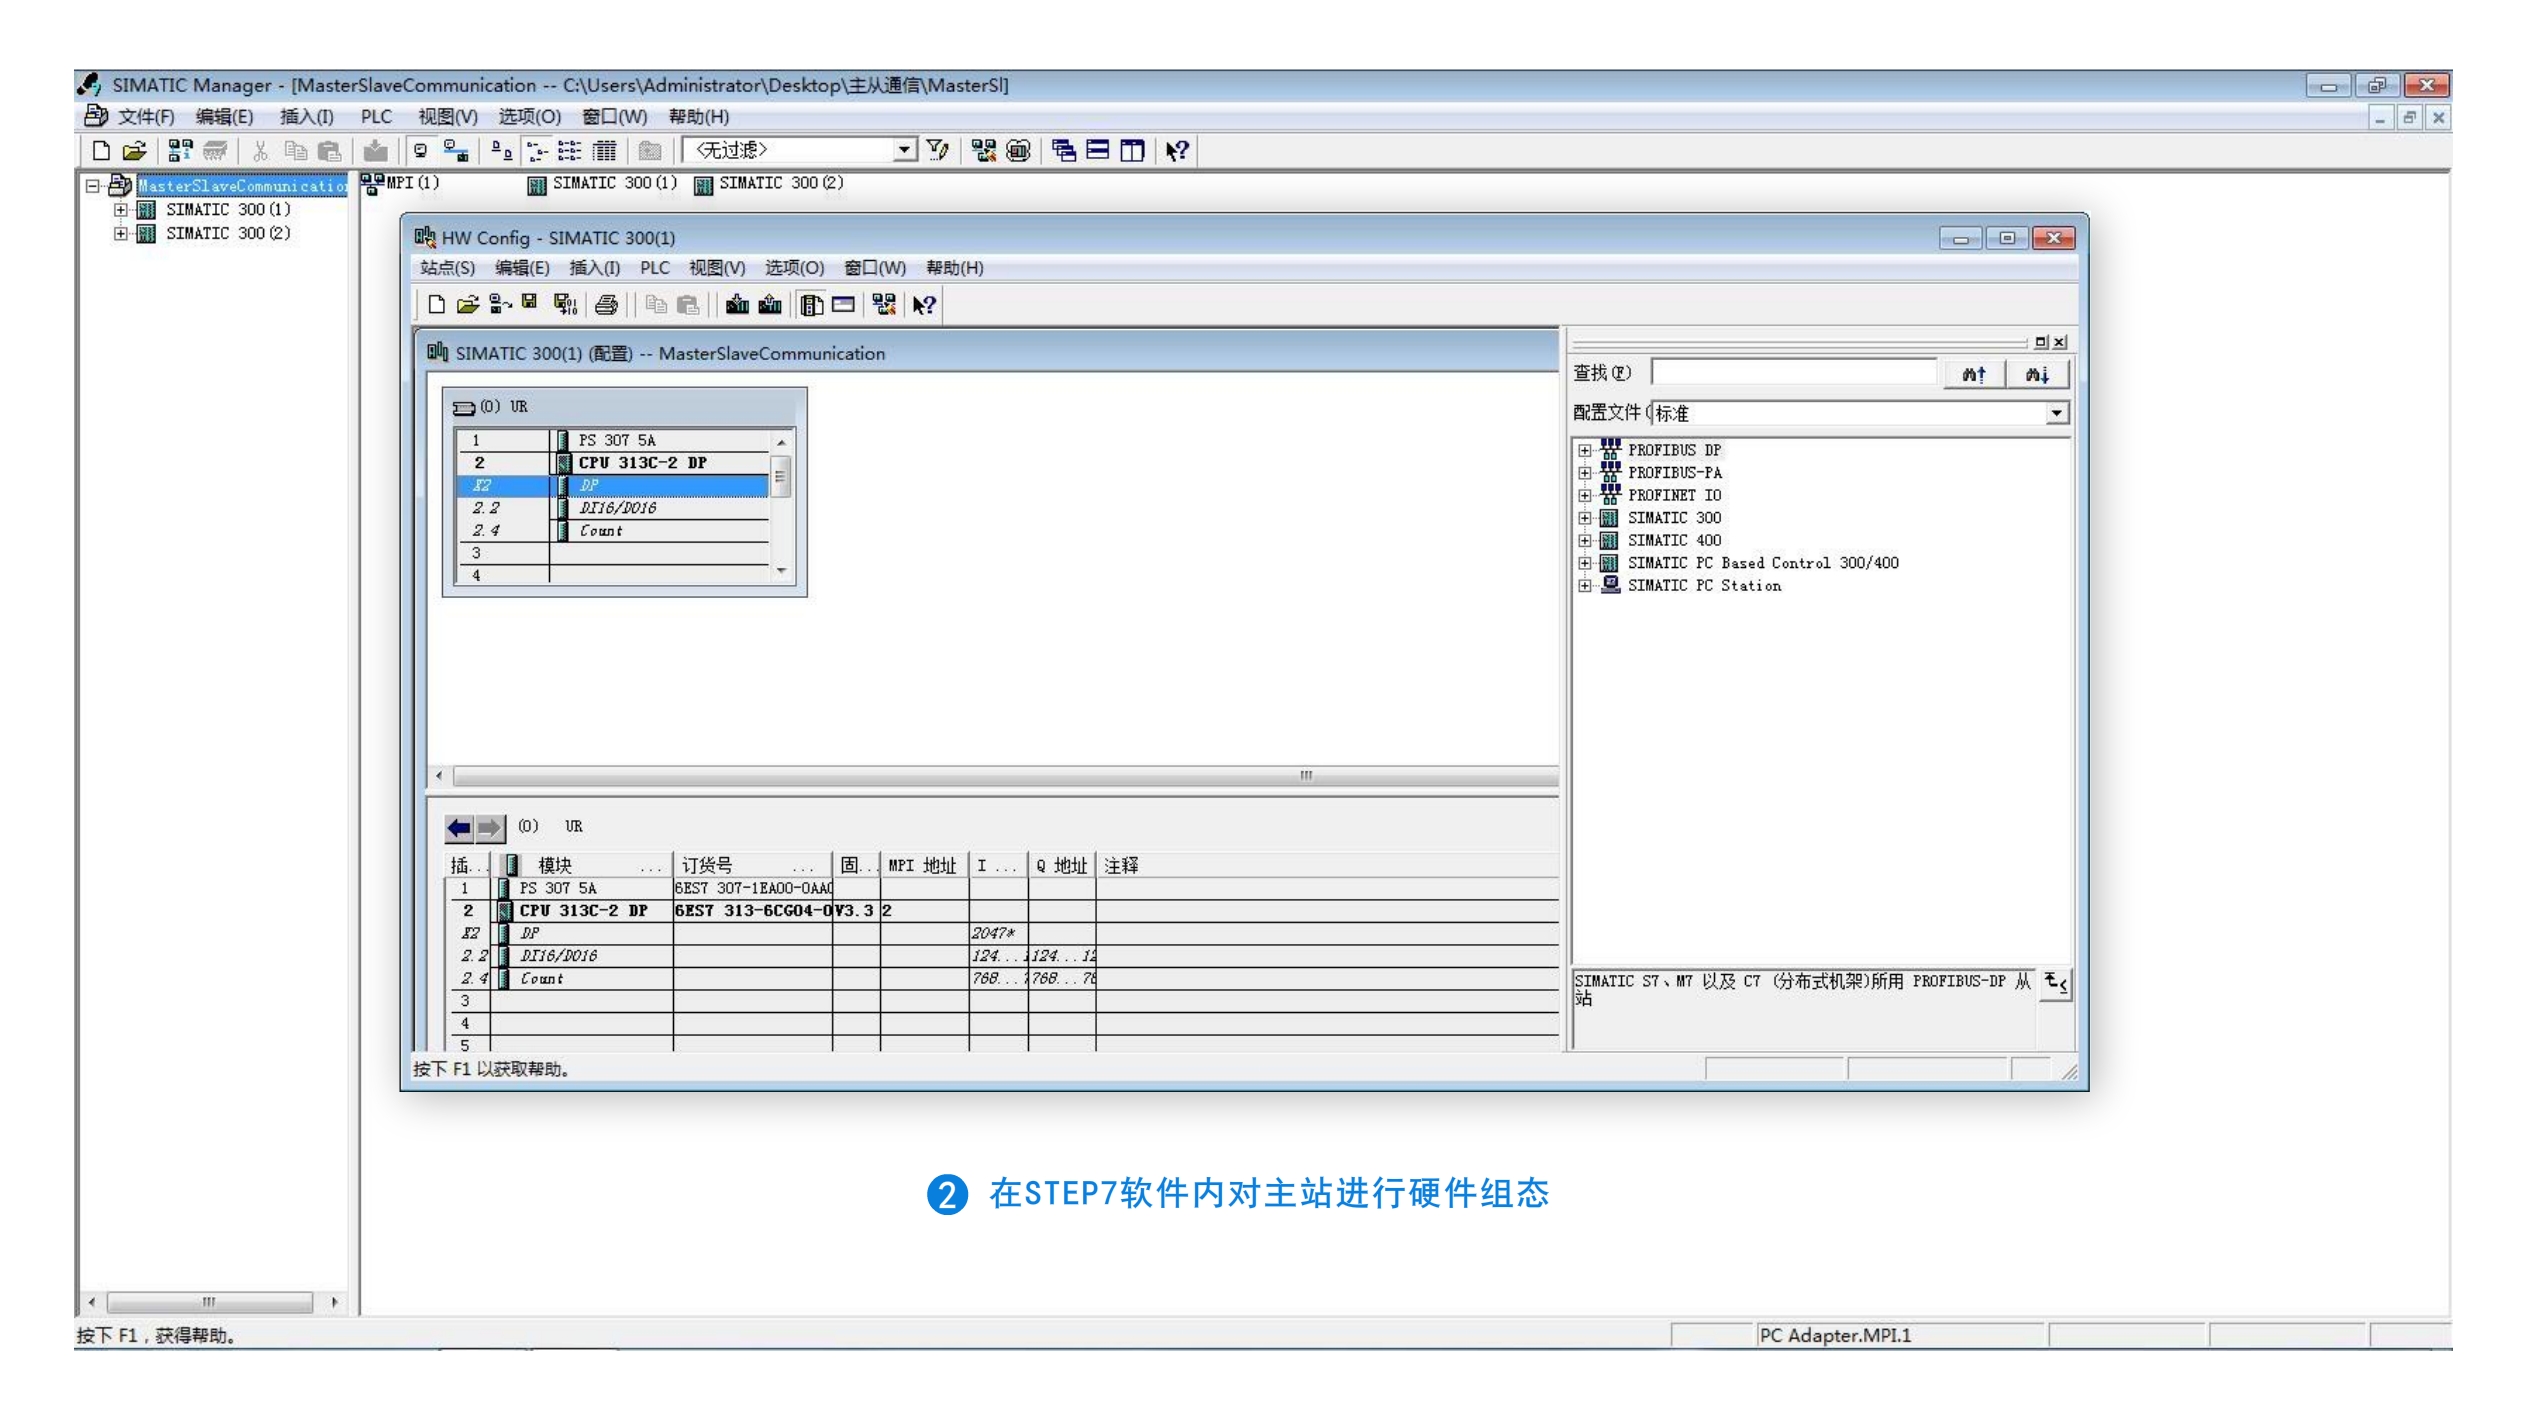Click Save and Compile icon in HW Config
This screenshot has width=2528, height=1422.
[565, 305]
